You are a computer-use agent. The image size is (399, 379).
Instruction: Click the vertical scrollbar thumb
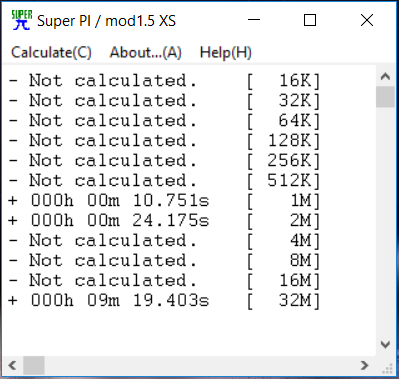click(x=385, y=97)
